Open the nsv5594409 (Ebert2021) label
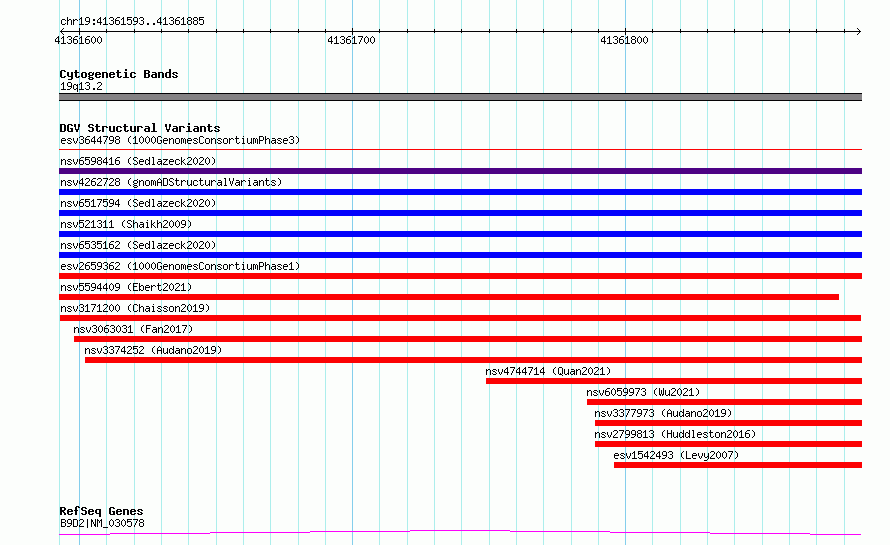 [126, 287]
